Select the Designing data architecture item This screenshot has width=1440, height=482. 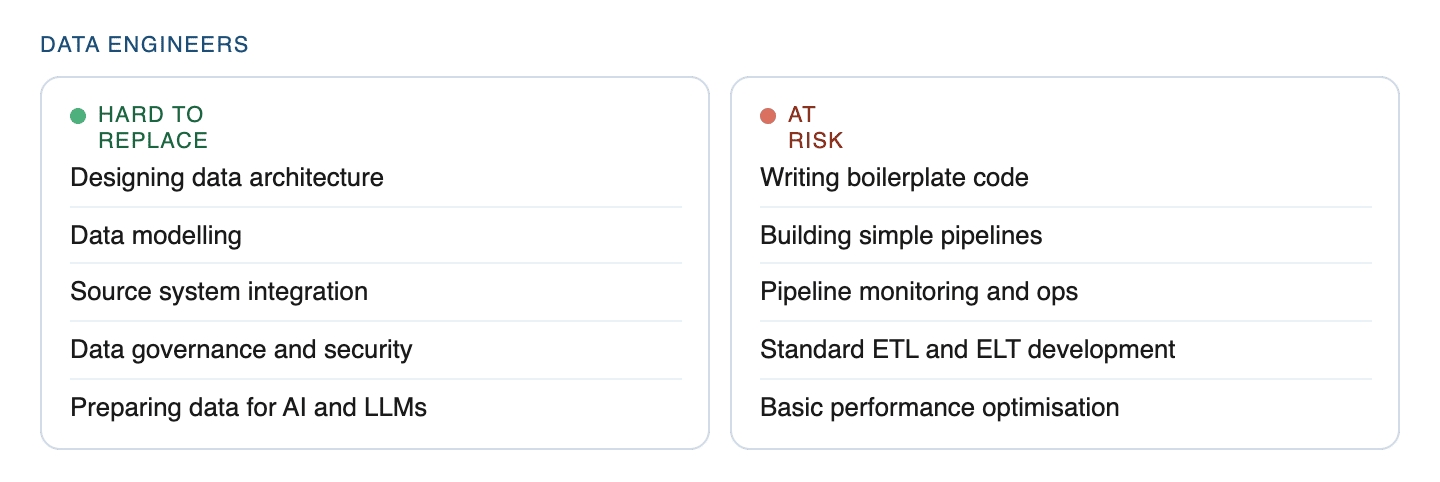[x=227, y=178]
